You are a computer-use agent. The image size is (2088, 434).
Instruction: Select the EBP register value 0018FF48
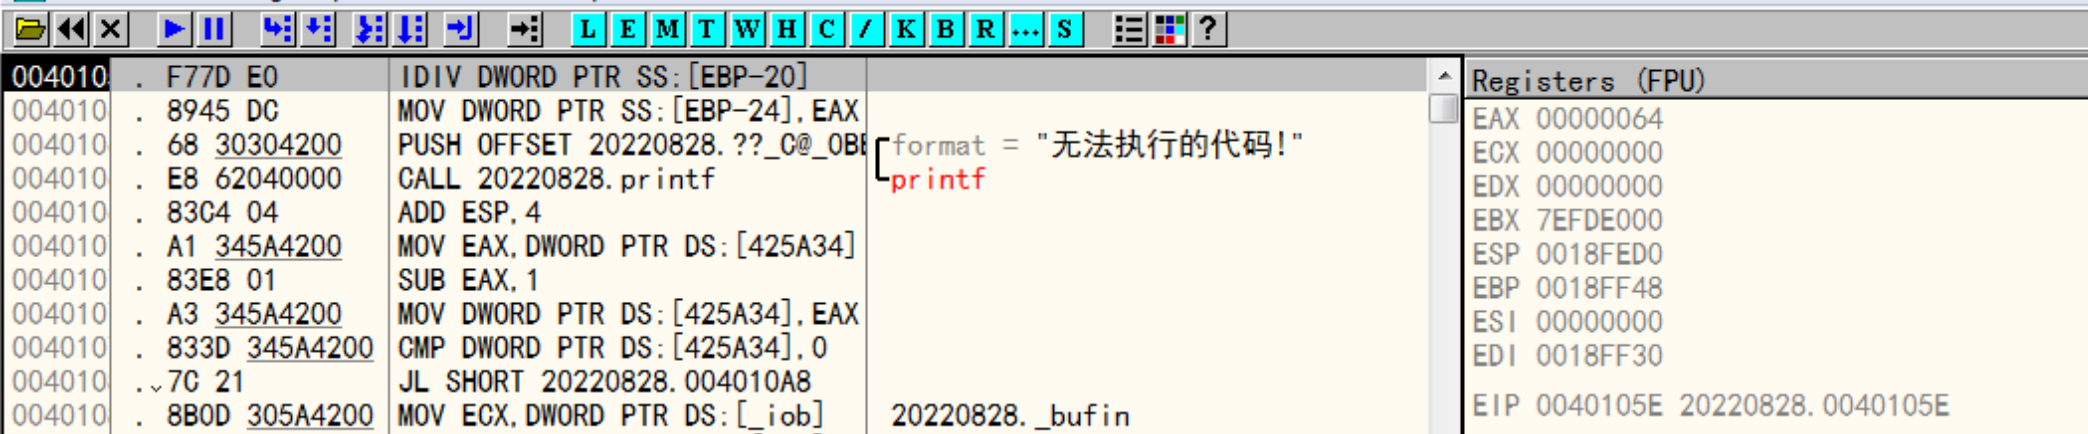[1599, 288]
